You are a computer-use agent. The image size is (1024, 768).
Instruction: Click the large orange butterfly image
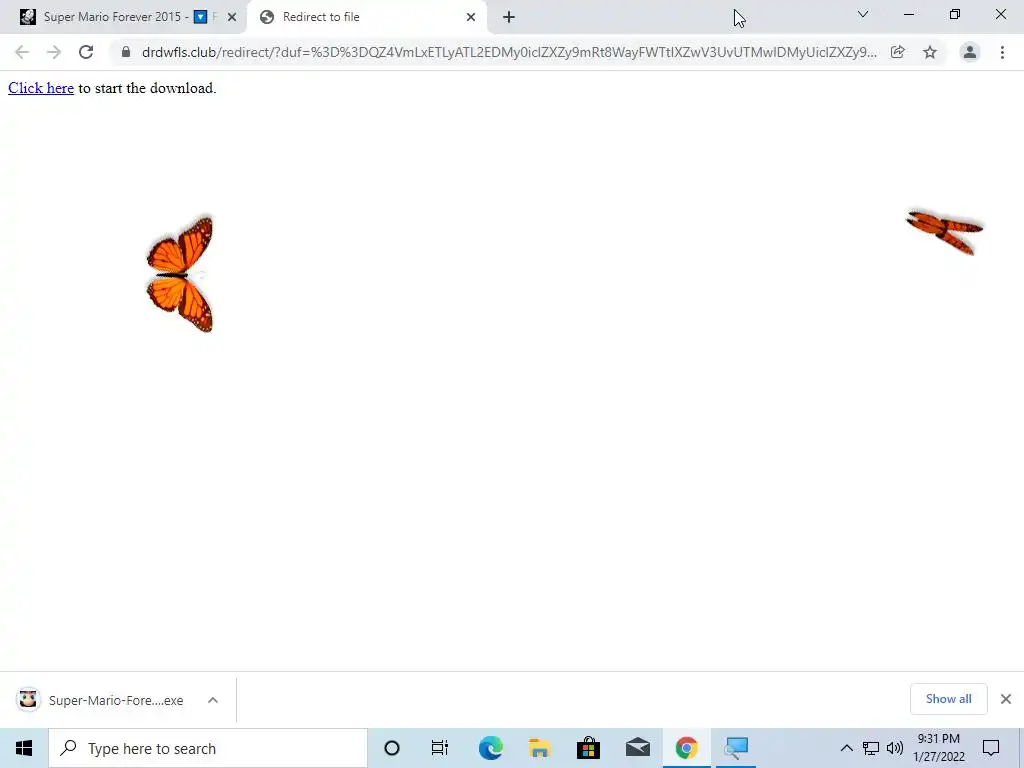tap(180, 275)
